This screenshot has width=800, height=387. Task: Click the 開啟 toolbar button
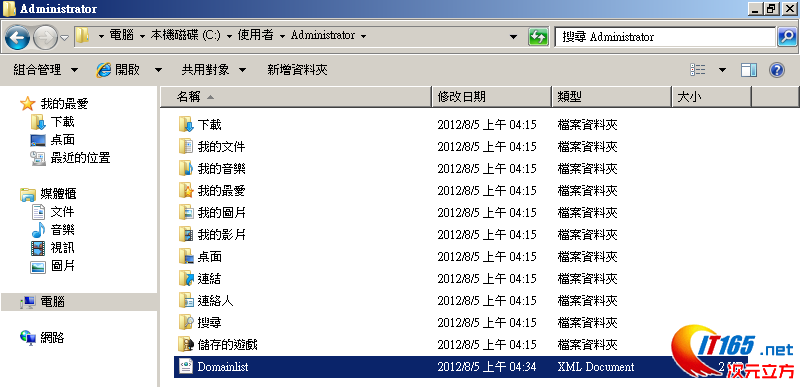(118, 70)
